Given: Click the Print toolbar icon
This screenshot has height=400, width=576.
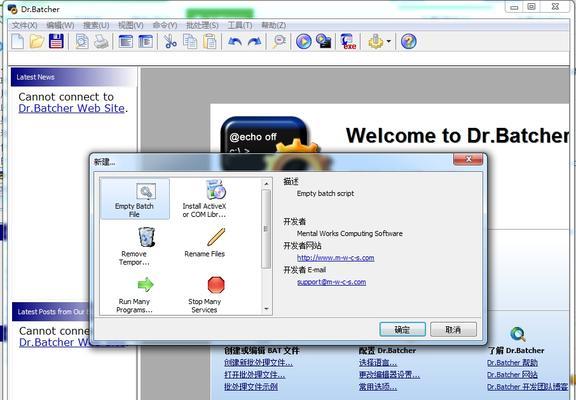Looking at the screenshot, I should (101, 41).
